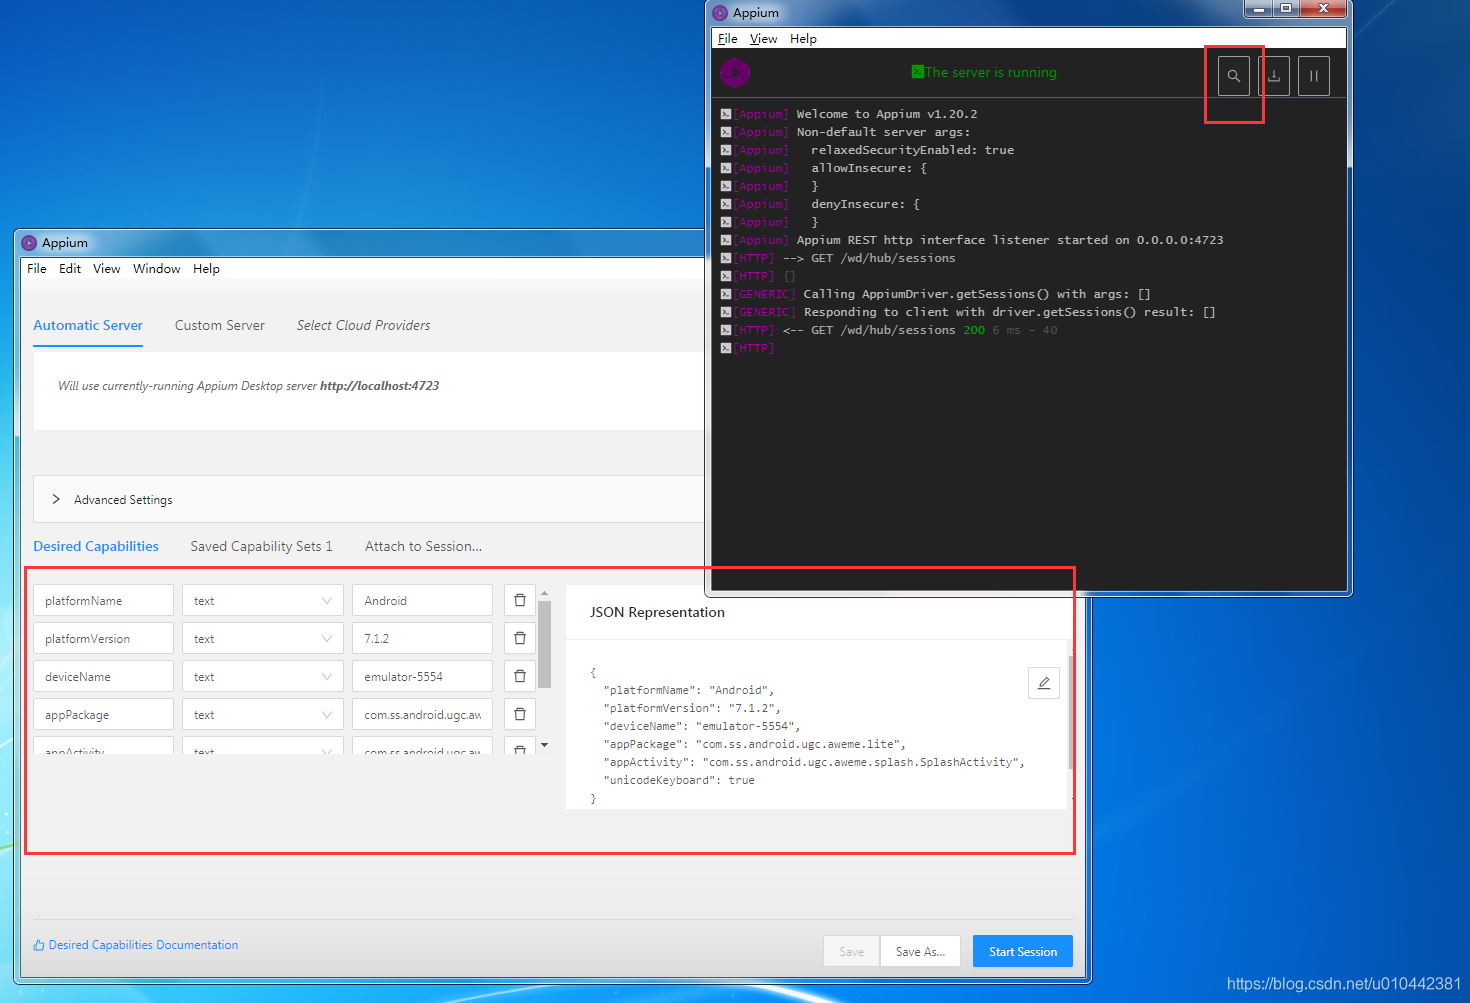Open Desired Capabilities Documentation link
The height and width of the screenshot is (1003, 1470).
pos(143,945)
